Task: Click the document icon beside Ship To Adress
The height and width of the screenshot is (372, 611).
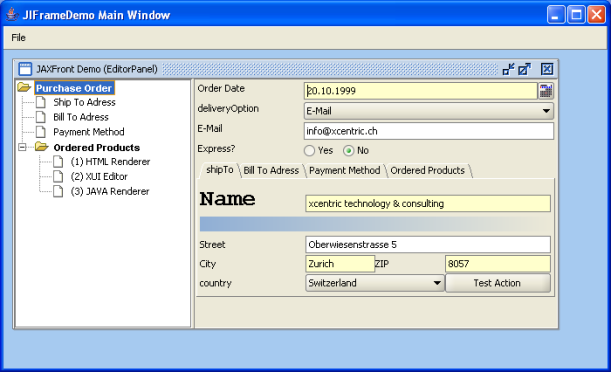Action: [x=41, y=102]
